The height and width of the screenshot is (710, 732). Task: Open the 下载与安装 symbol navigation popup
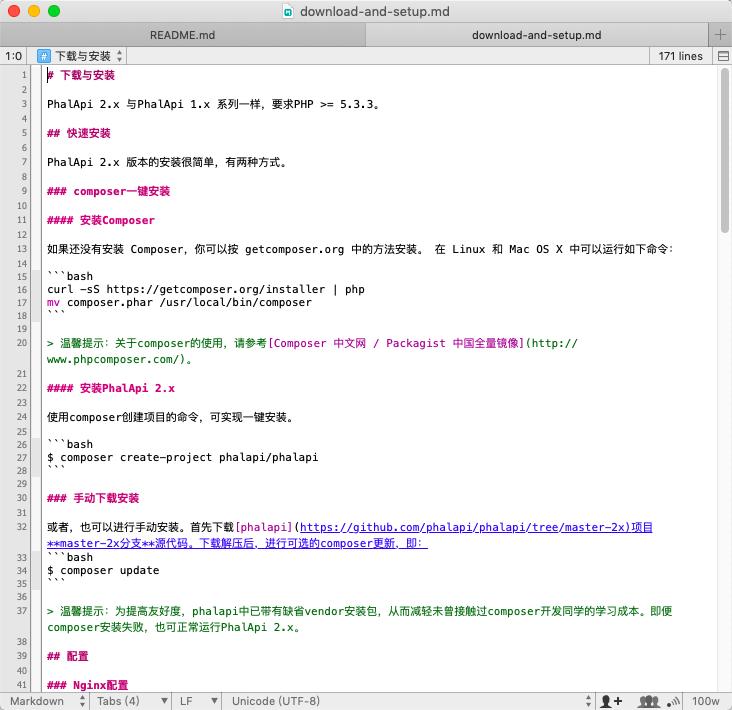tap(80, 56)
